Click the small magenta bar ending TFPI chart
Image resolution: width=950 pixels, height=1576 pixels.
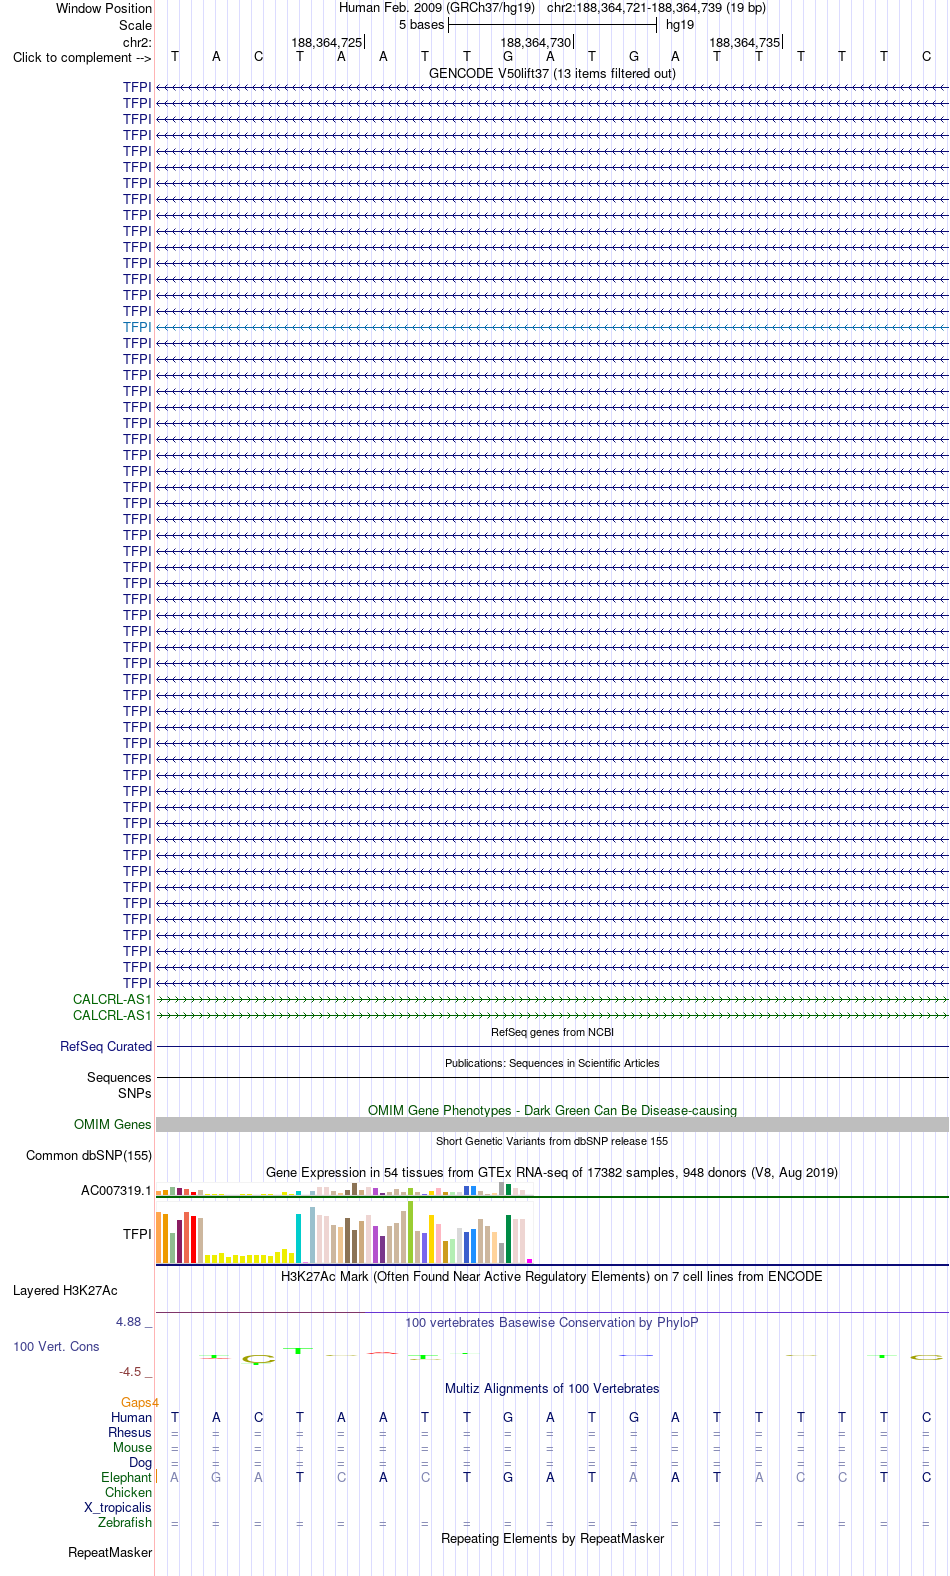point(530,1261)
